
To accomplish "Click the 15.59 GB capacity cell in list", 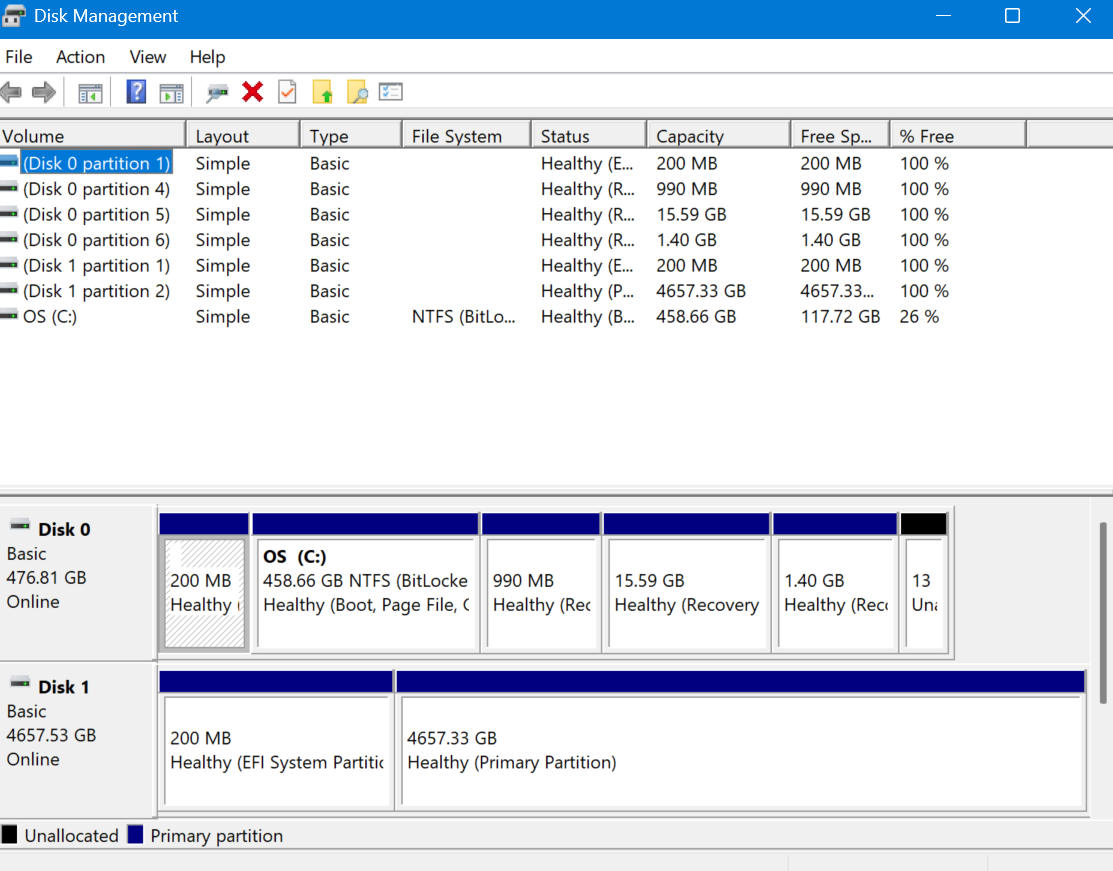I will [691, 214].
